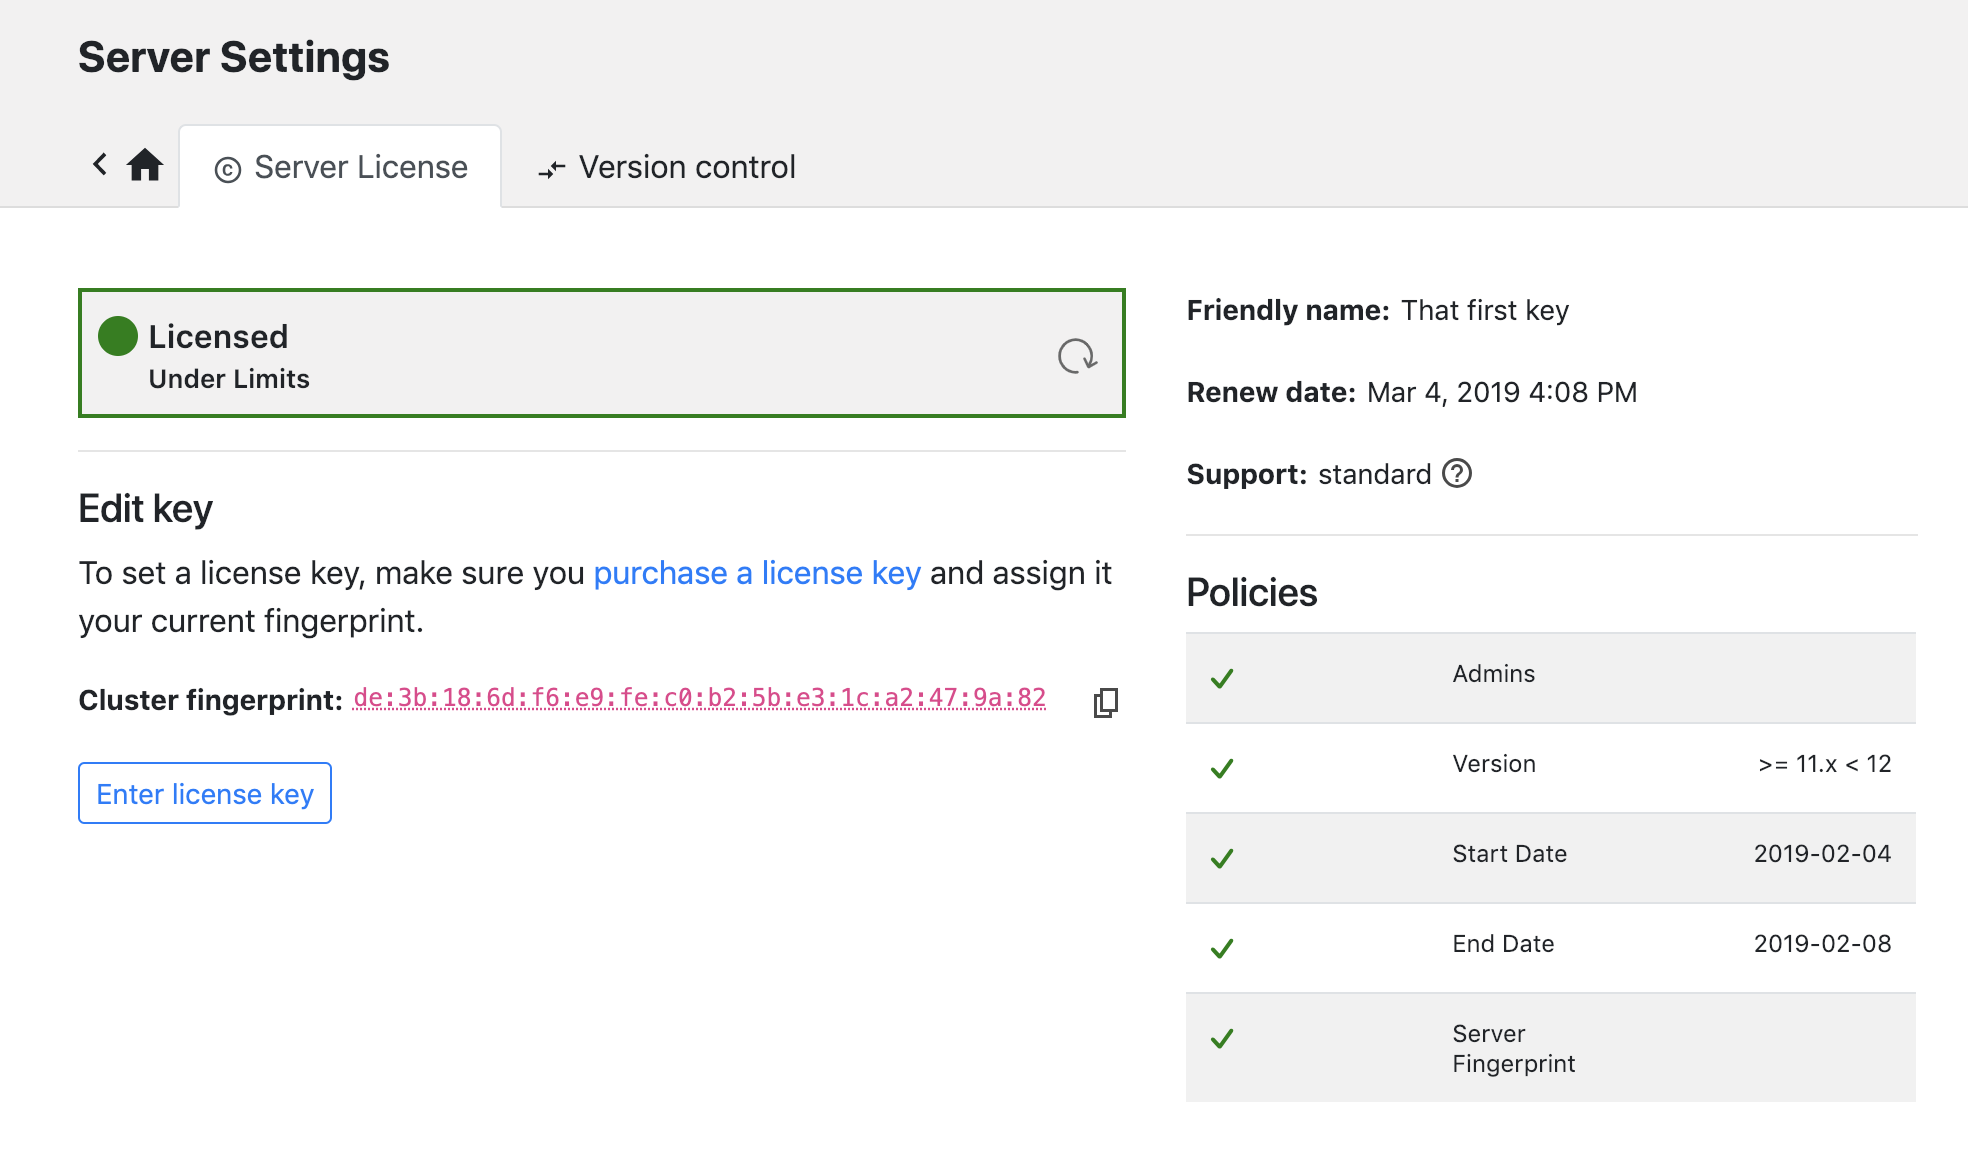Select the start date value 2019-02-04
The height and width of the screenshot is (1162, 1968).
[1823, 854]
